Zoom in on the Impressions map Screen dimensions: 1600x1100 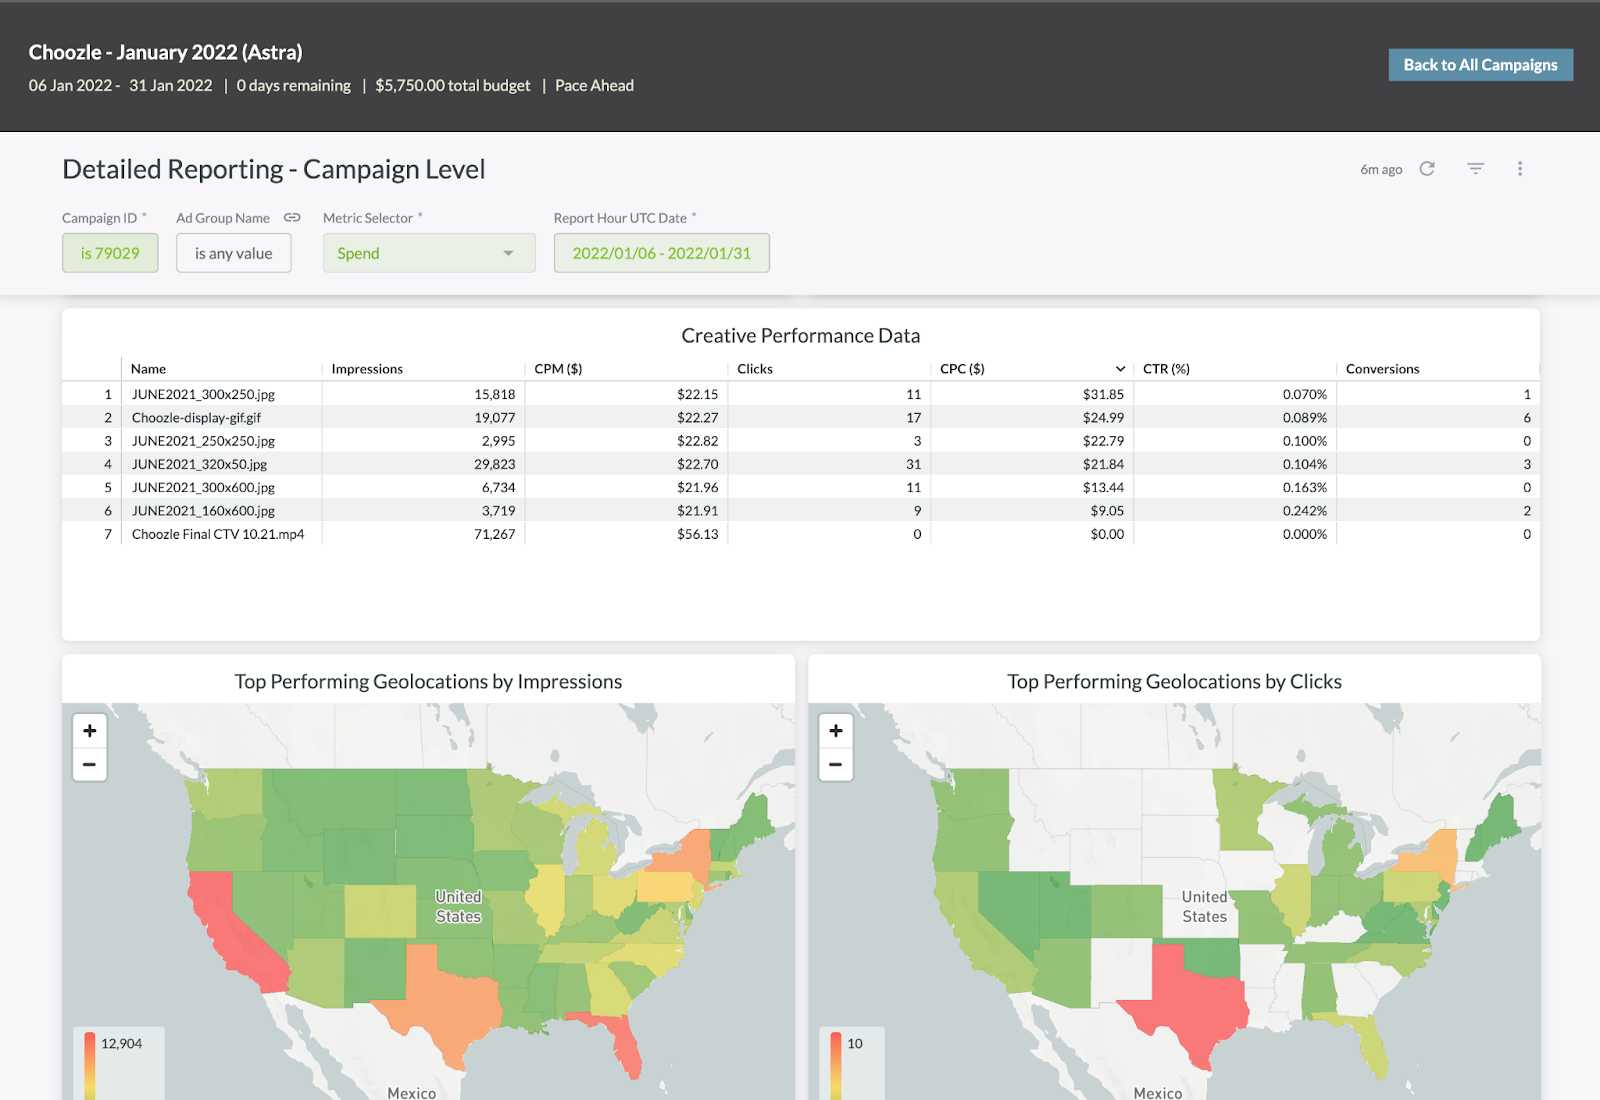tap(90, 731)
